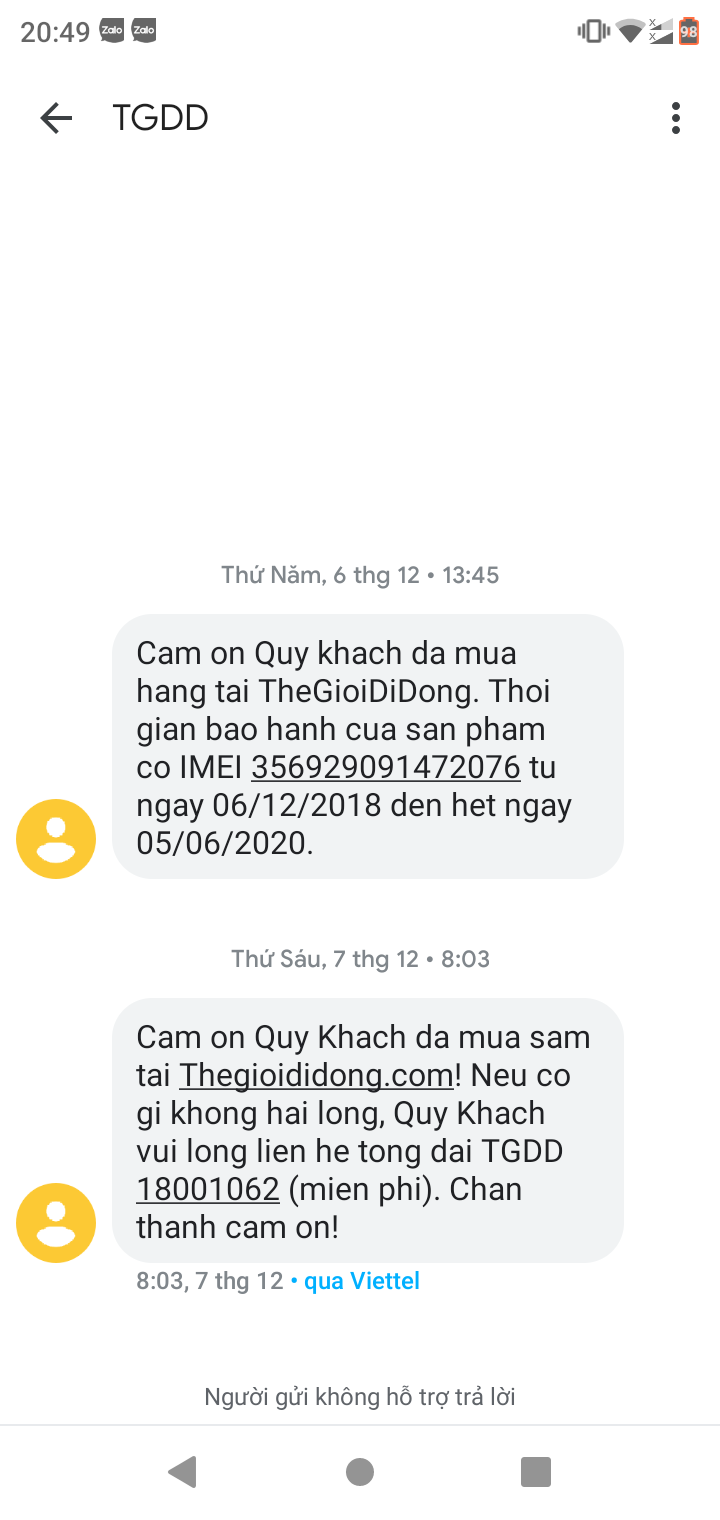Tap the contact avatar beside second message
Screen dimensions: 720x1520
(x=56, y=1223)
